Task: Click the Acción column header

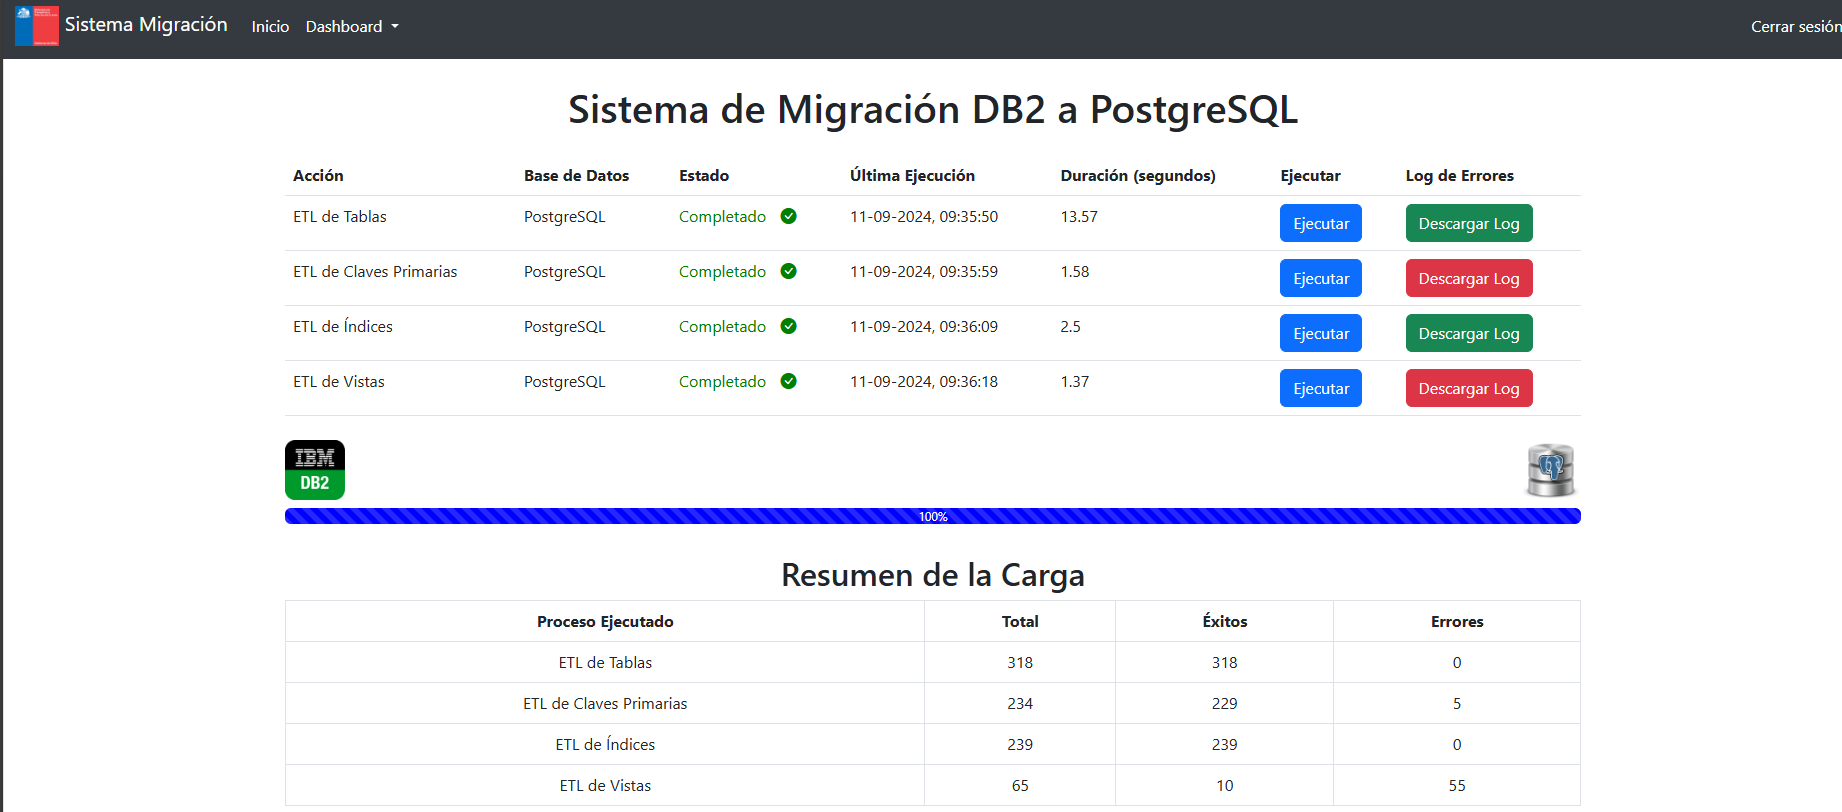Action: (318, 175)
